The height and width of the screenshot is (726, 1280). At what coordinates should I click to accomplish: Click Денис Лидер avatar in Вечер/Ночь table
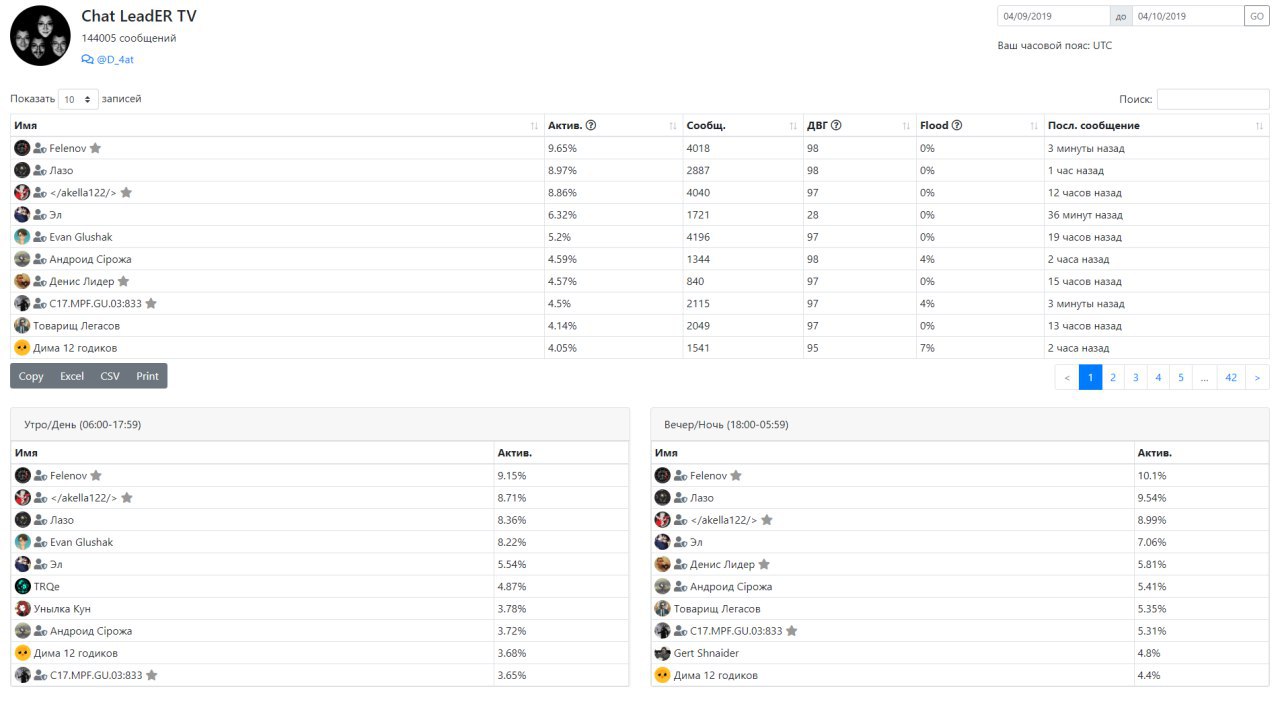pos(662,564)
